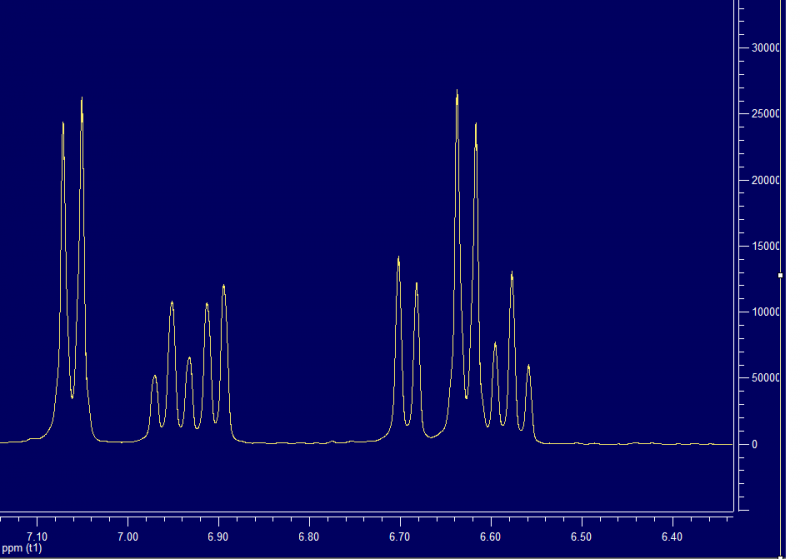Click the 20000 intensity label
Viewport: 800px width, 559px height.
765,180
